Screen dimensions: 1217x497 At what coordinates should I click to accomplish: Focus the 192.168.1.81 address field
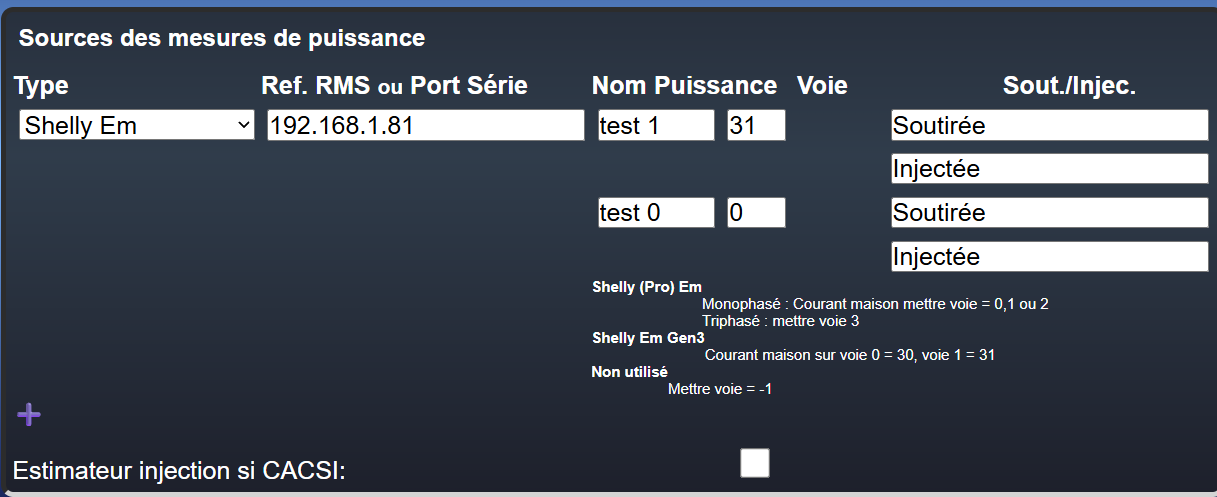(426, 126)
